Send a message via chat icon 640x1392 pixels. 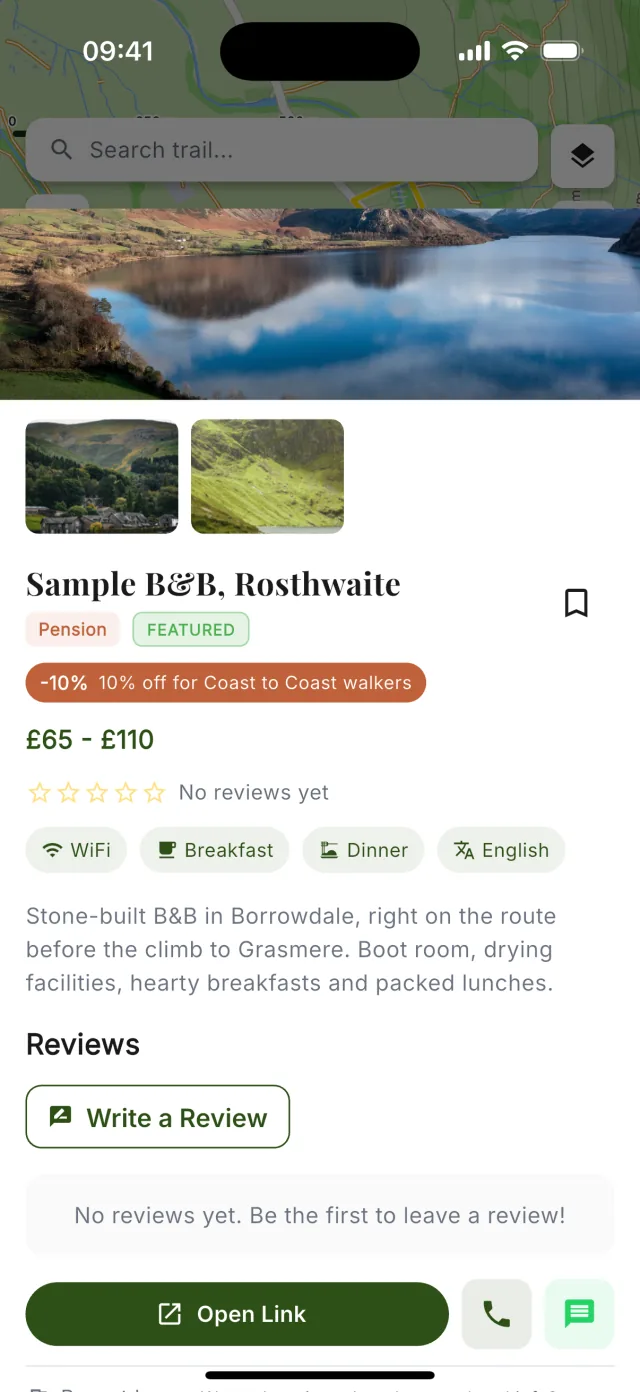tap(579, 1314)
